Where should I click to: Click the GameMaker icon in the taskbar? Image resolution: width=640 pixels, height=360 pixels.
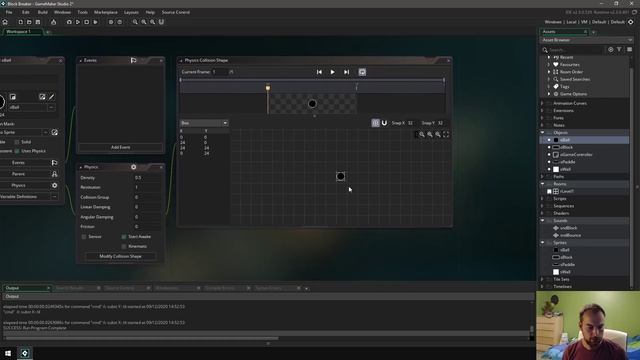pyautogui.click(x=24, y=353)
